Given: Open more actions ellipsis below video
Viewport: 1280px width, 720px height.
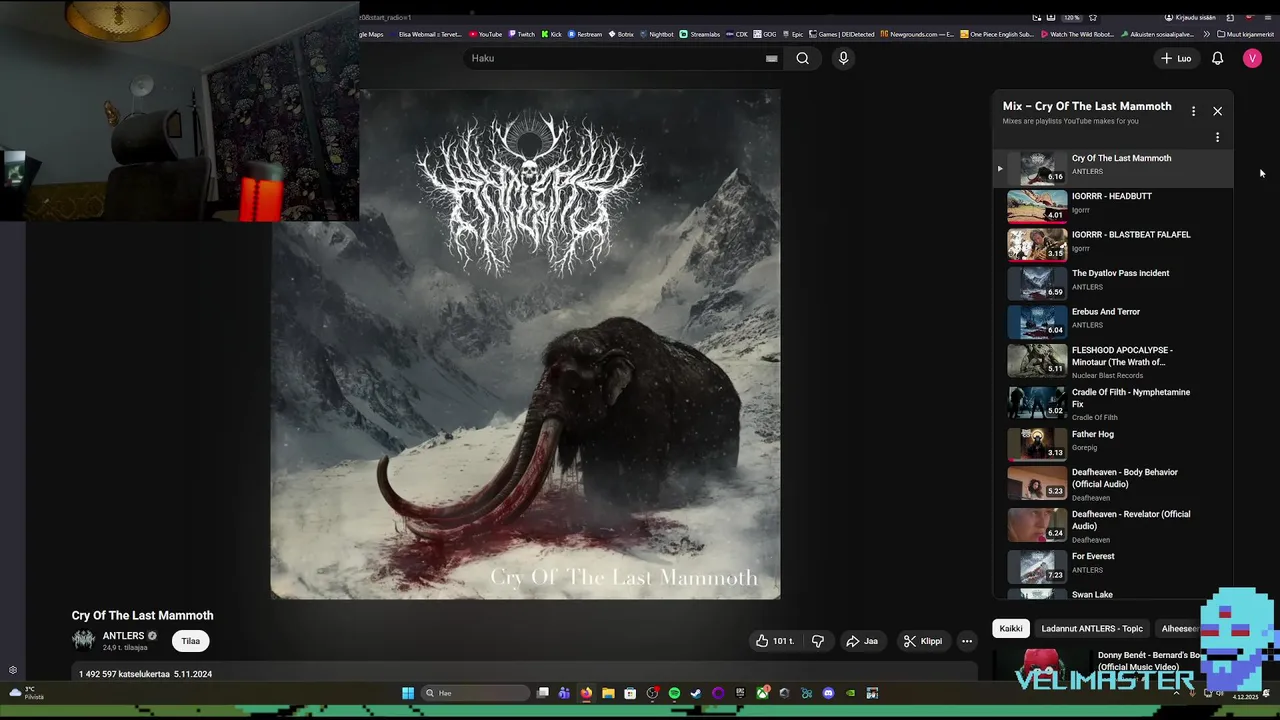Looking at the screenshot, I should point(966,641).
